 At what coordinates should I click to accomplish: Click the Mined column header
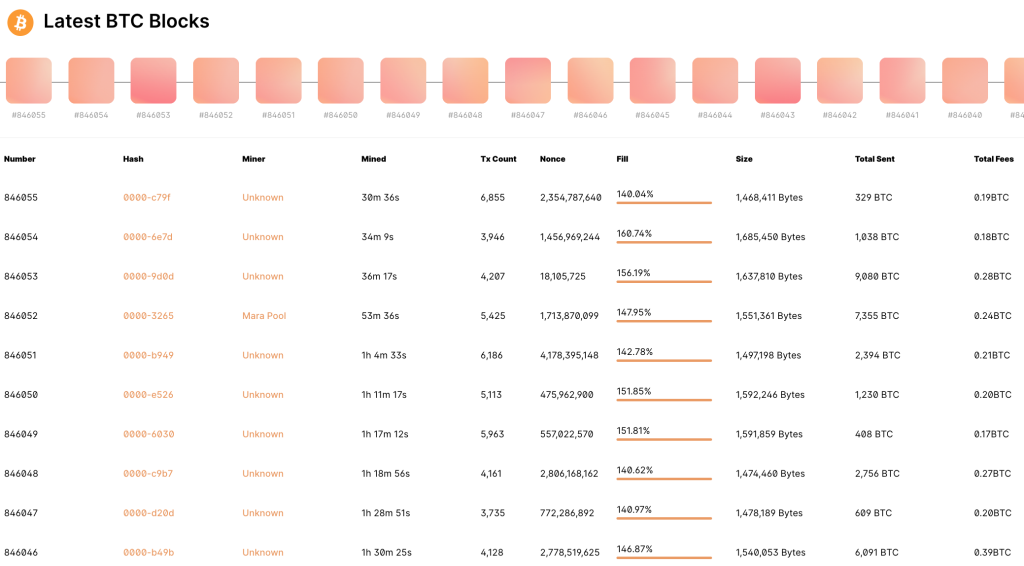pos(373,159)
